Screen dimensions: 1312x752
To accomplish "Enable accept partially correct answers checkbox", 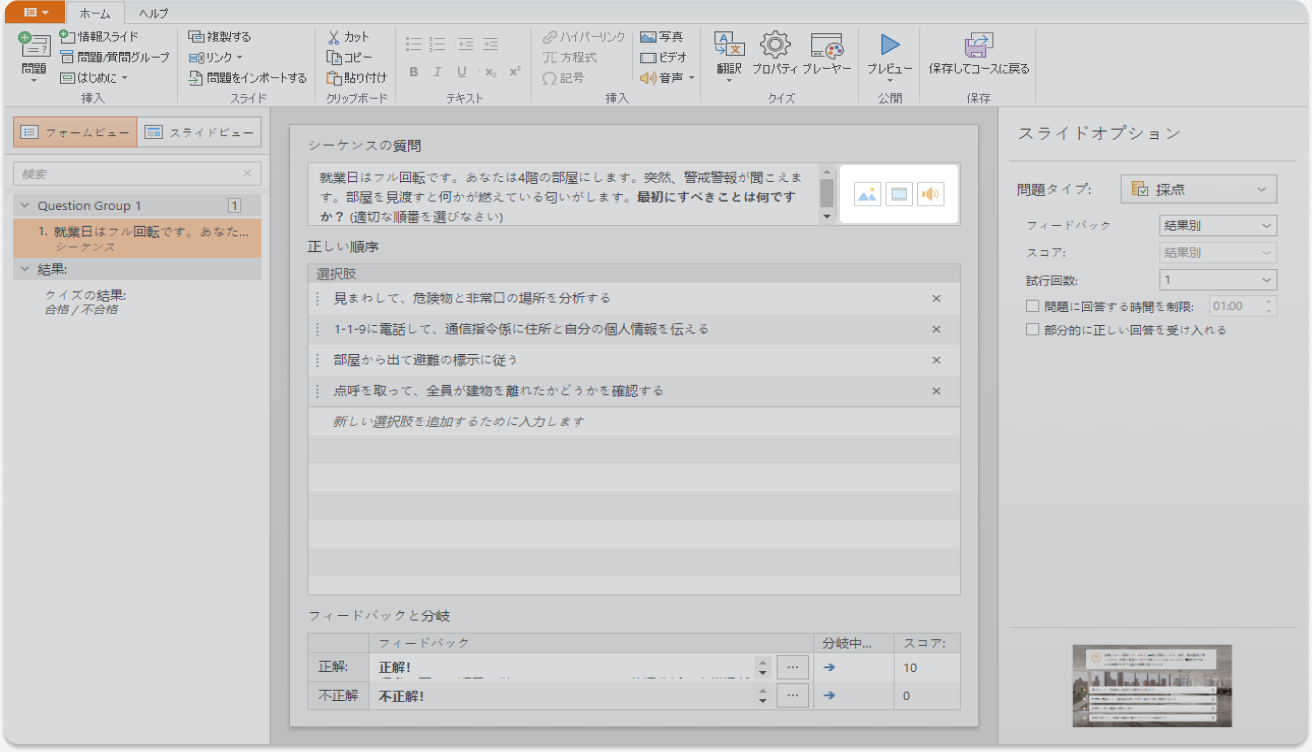I will 1033,330.
